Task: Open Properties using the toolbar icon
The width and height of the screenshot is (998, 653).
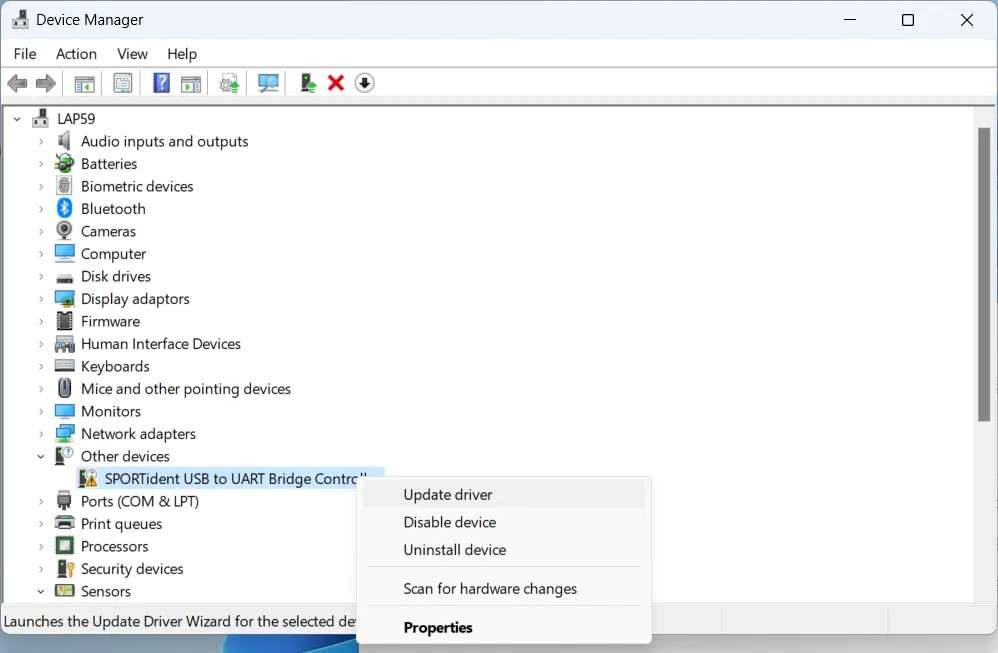Action: [123, 83]
